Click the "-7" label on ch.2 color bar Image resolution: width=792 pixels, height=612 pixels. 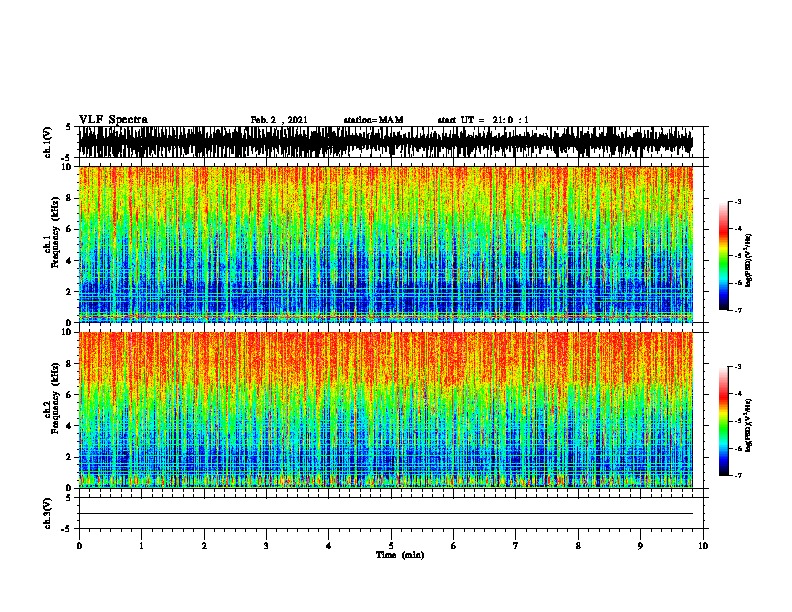point(738,475)
